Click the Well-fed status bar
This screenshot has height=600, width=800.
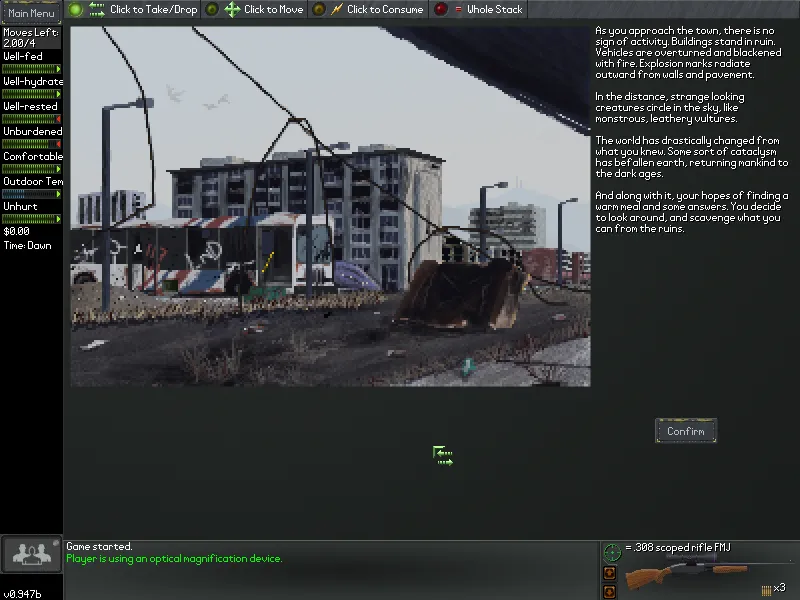point(31,69)
